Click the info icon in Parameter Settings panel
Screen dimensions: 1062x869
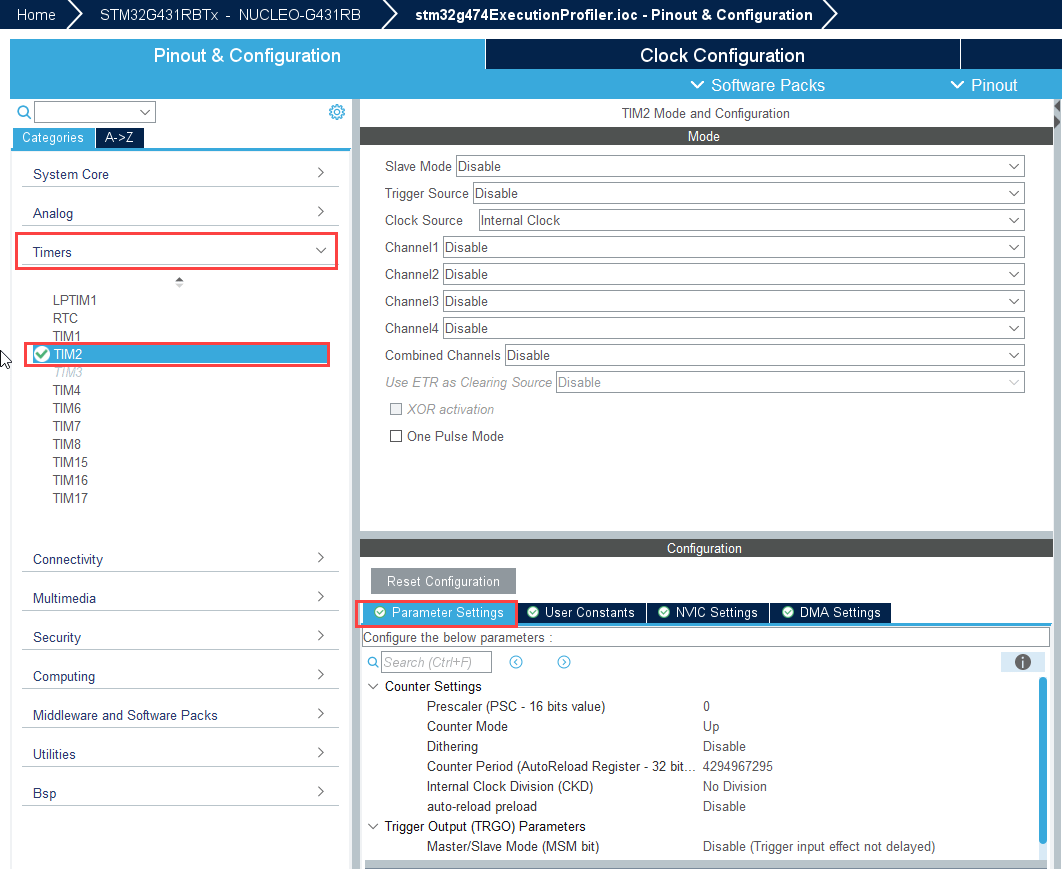pos(1022,662)
